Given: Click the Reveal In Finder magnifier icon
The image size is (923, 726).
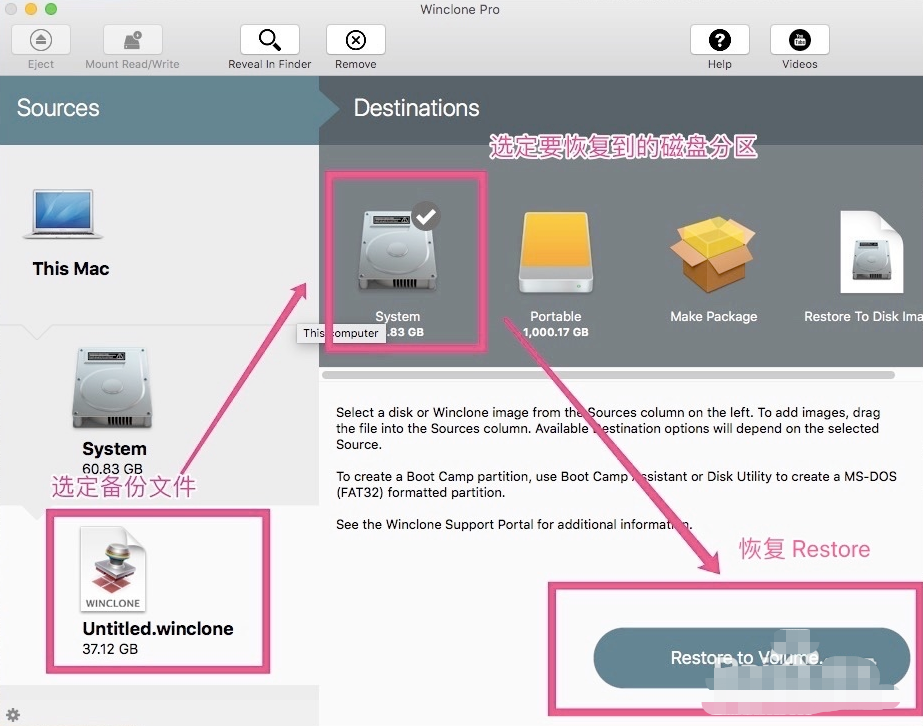Looking at the screenshot, I should click(x=270, y=40).
